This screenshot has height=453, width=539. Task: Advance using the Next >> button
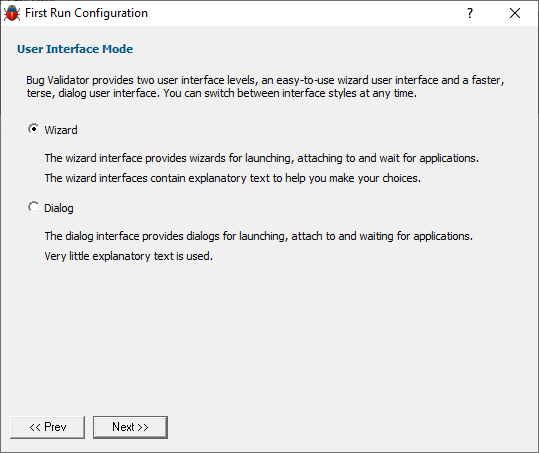[x=130, y=427]
